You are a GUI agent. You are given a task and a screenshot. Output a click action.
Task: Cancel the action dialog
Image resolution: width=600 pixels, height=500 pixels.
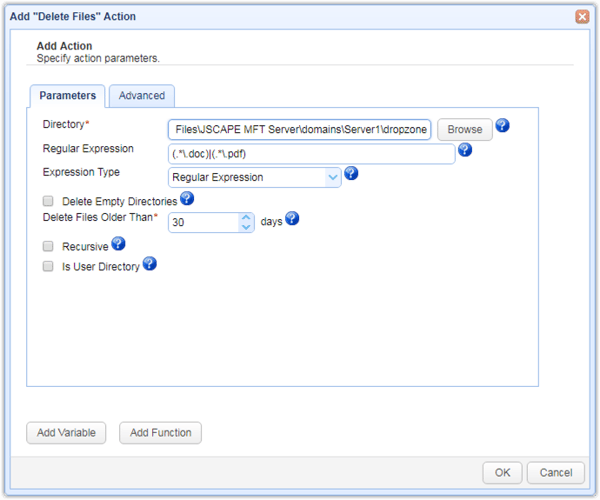[556, 473]
